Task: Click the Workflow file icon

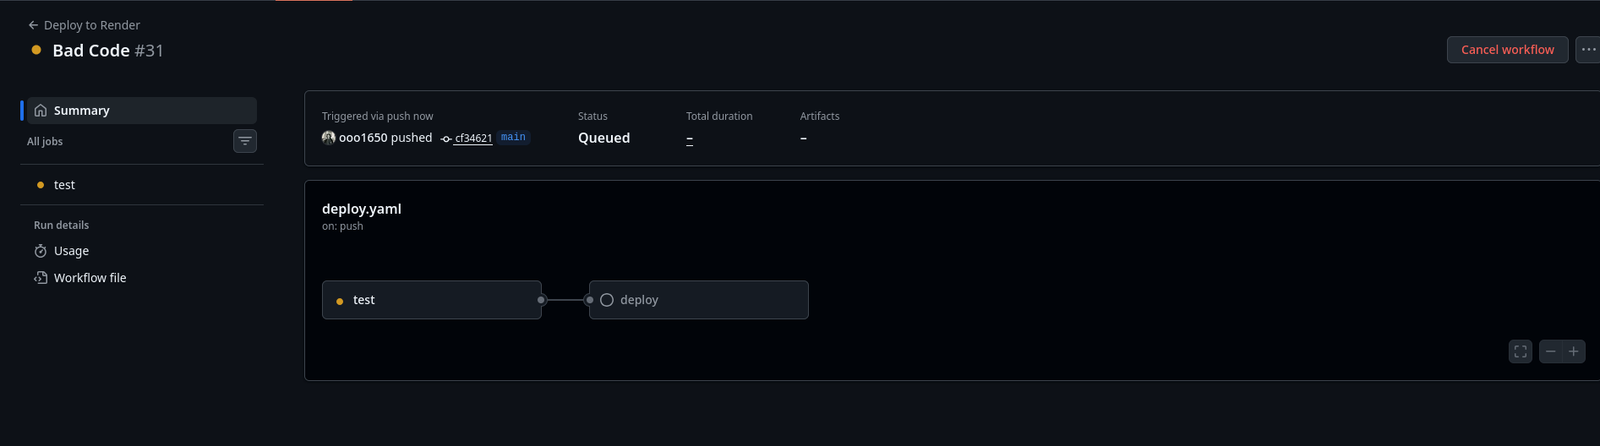Action: point(41,278)
